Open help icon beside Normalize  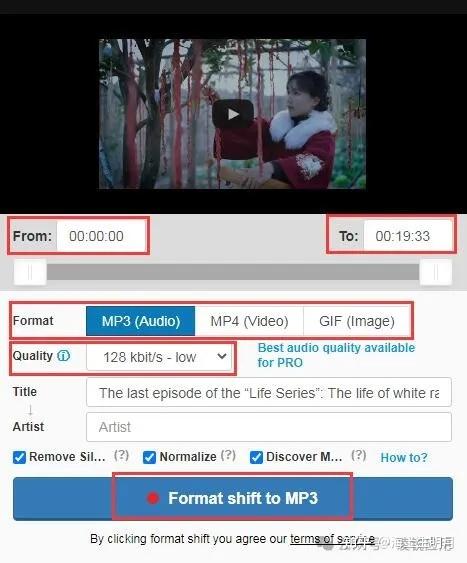coord(228,455)
